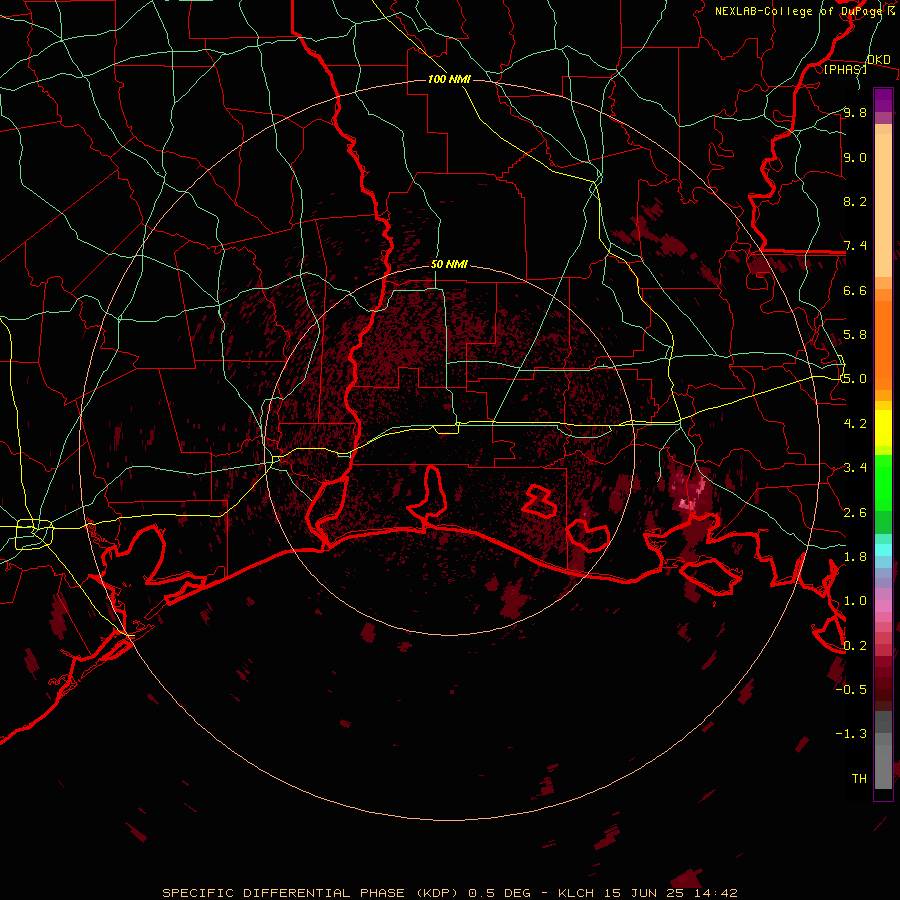This screenshot has height=900, width=900.
Task: Click the NEXLAB-College of DuPage credit text
Action: pos(800,11)
